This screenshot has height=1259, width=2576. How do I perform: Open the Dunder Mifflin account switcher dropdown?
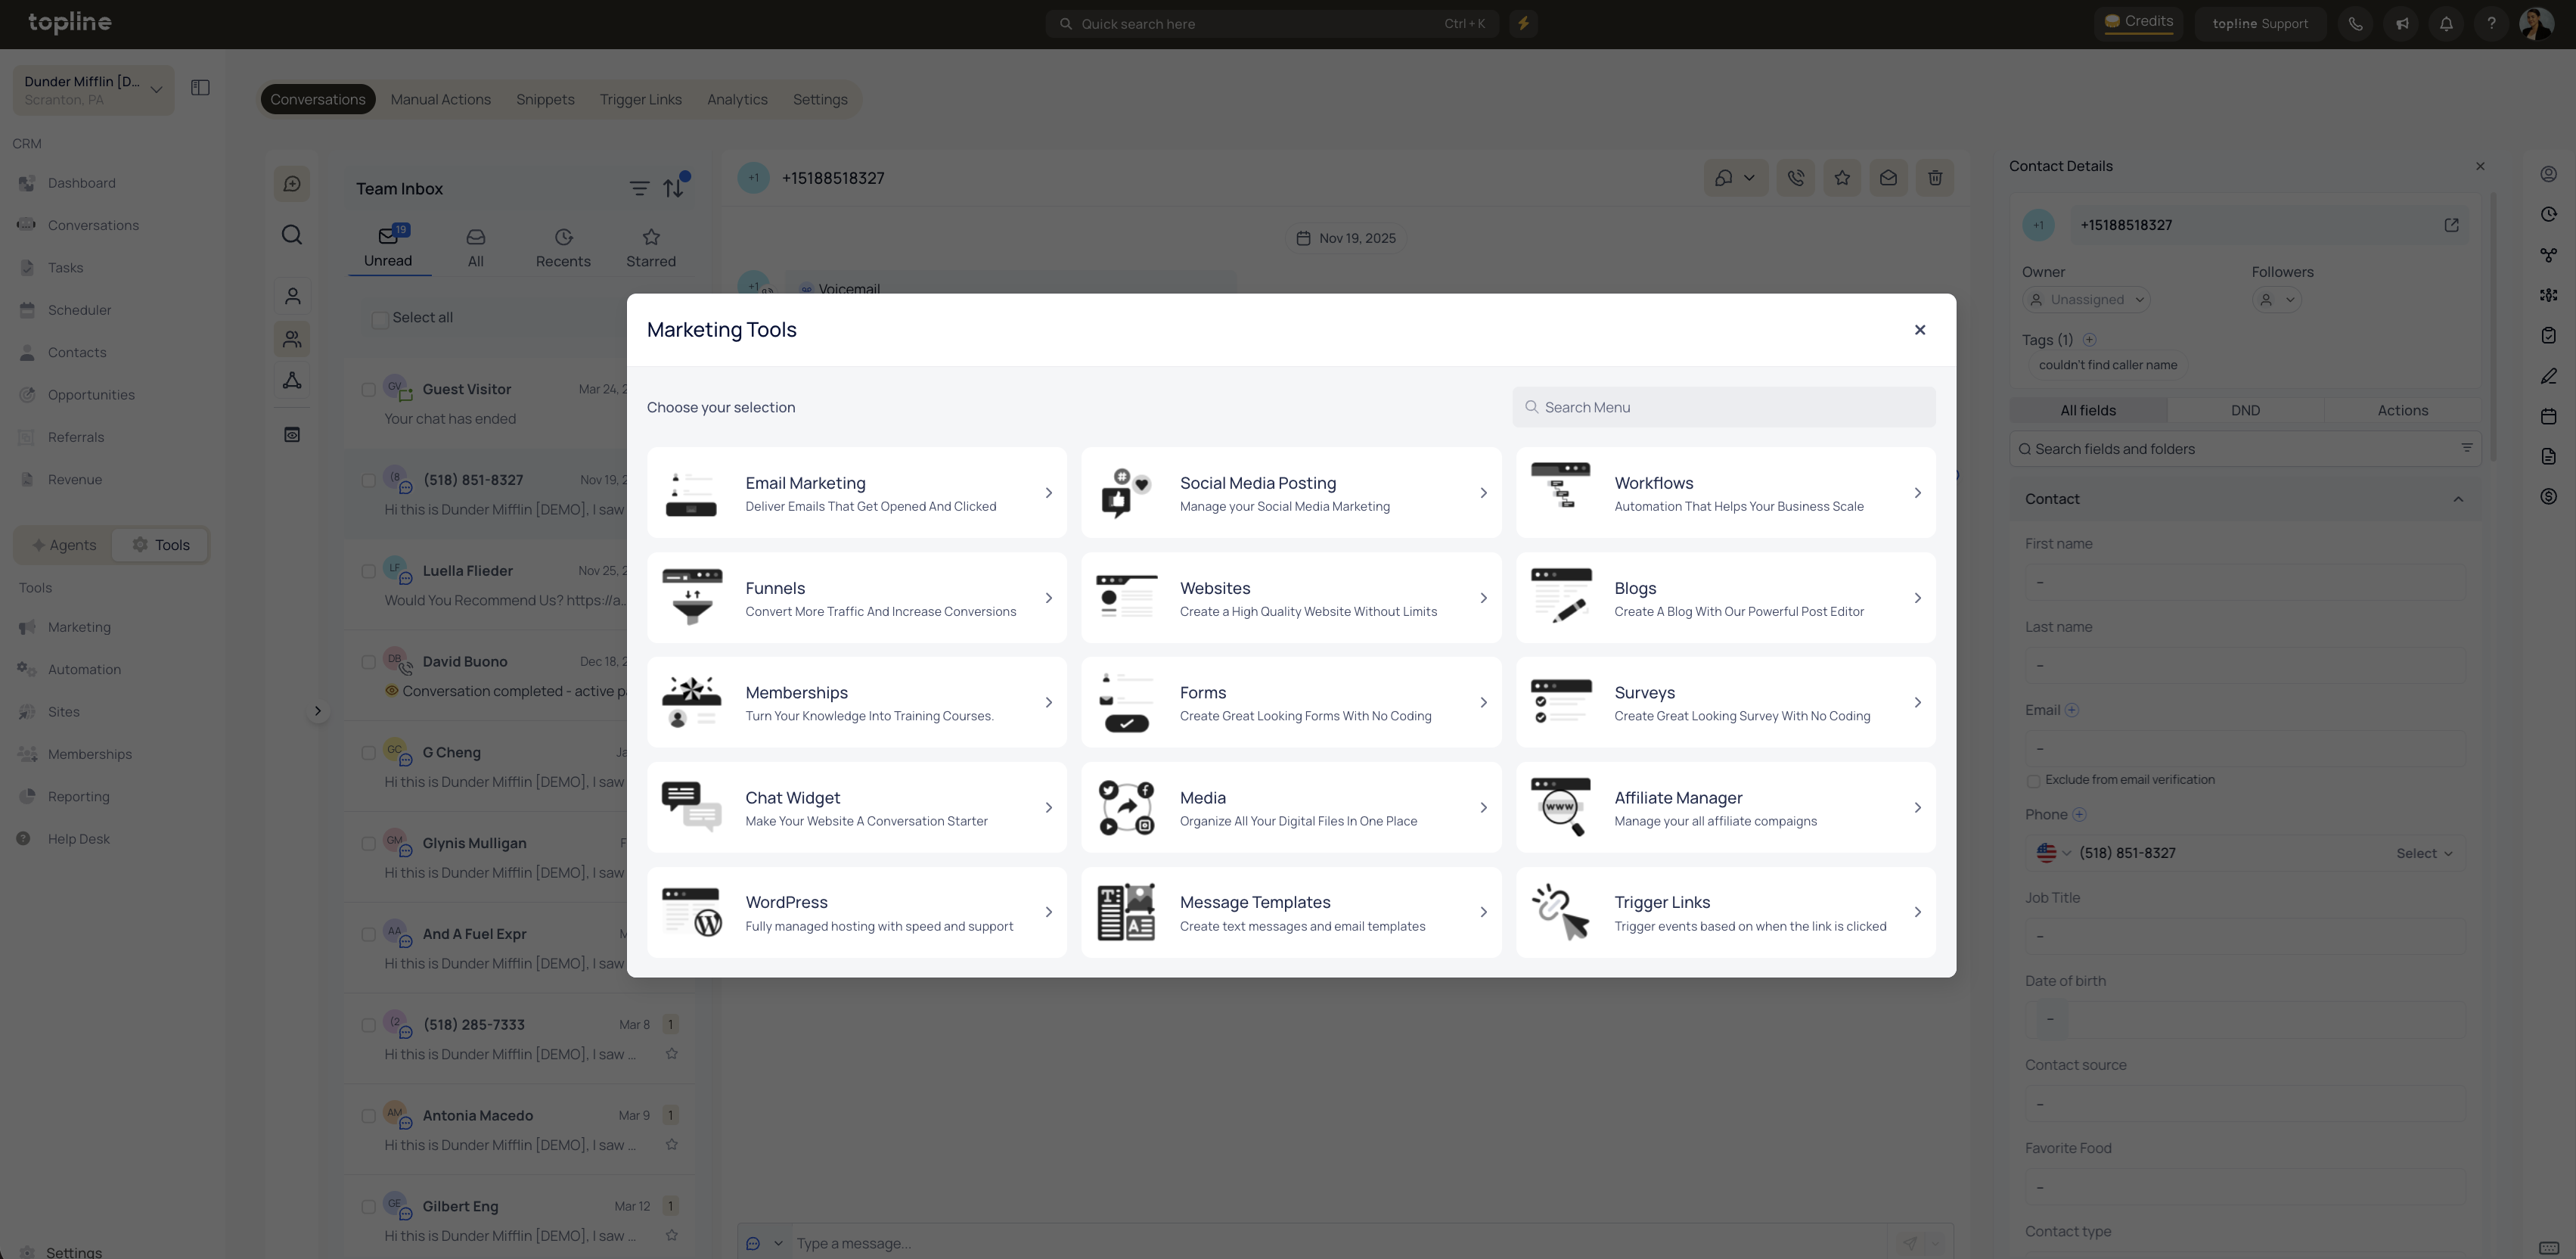pos(93,90)
